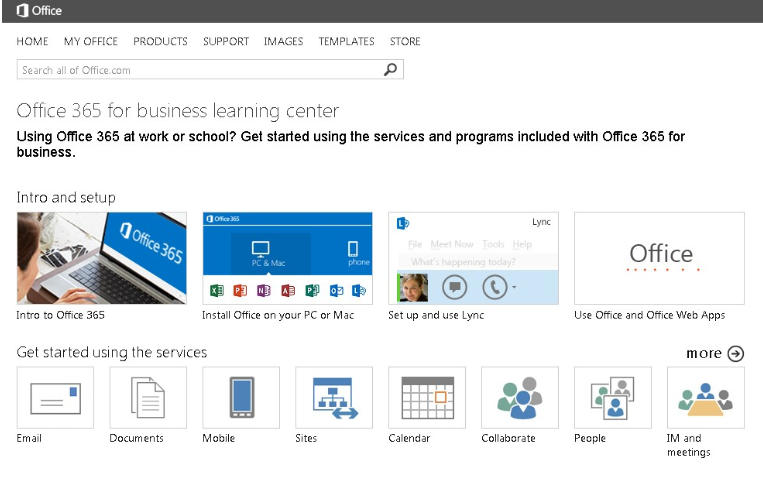Viewport: 763px width, 479px height.
Task: Open the IMAGES nav item
Action: (x=283, y=41)
